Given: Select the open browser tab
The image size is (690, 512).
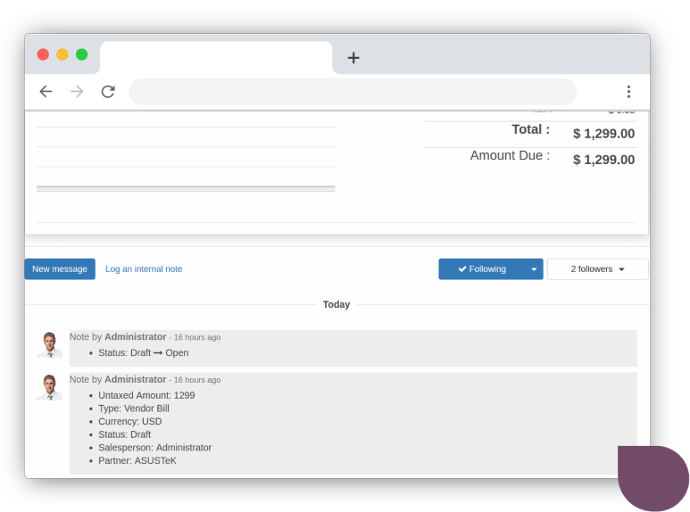Looking at the screenshot, I should click(x=215, y=57).
